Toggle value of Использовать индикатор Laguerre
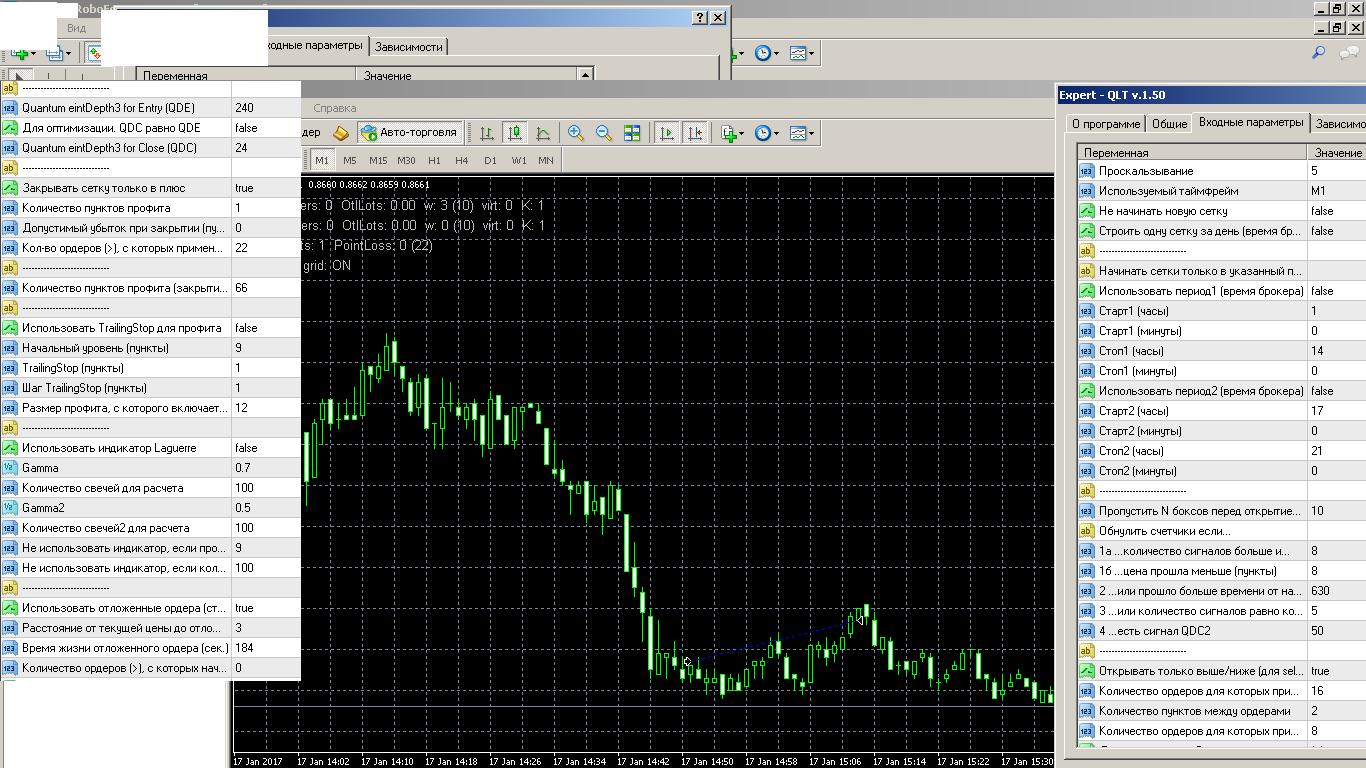Image resolution: width=1366 pixels, height=768 pixels. (x=266, y=448)
